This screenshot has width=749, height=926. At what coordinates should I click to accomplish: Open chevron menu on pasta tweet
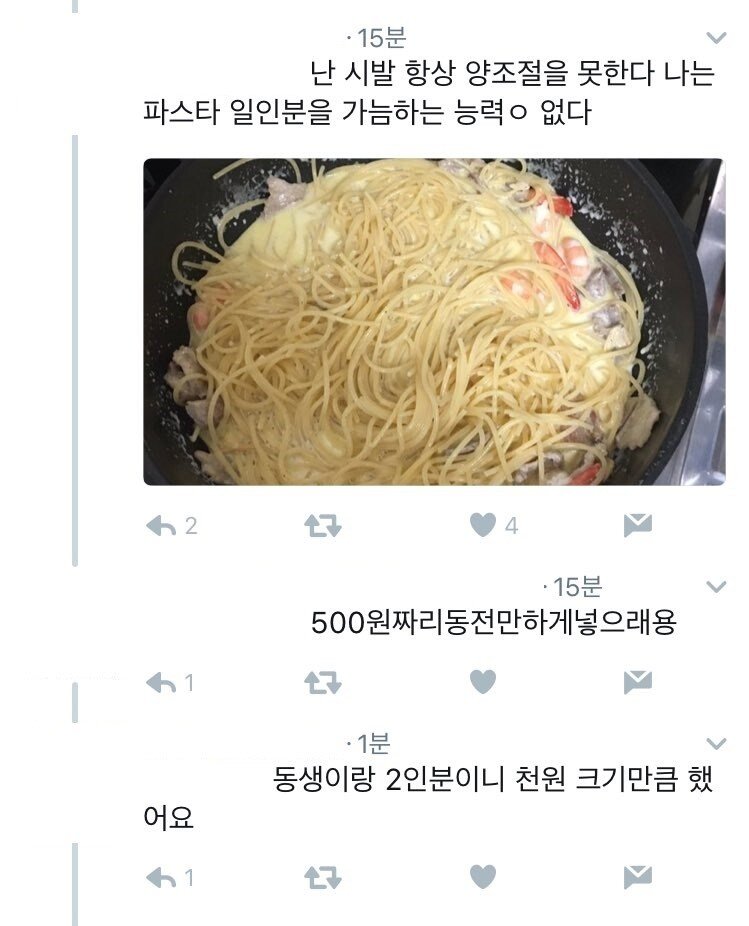tap(716, 38)
